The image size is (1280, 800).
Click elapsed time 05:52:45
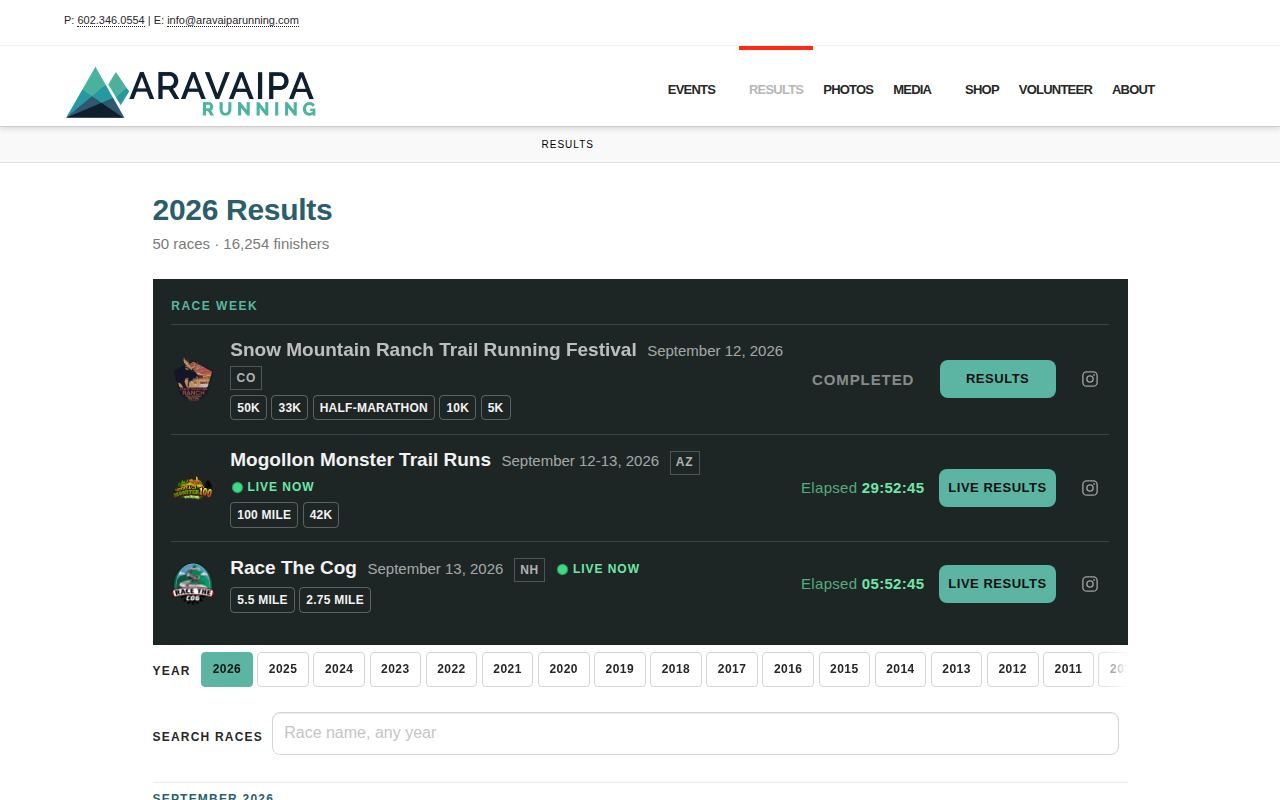point(893,584)
